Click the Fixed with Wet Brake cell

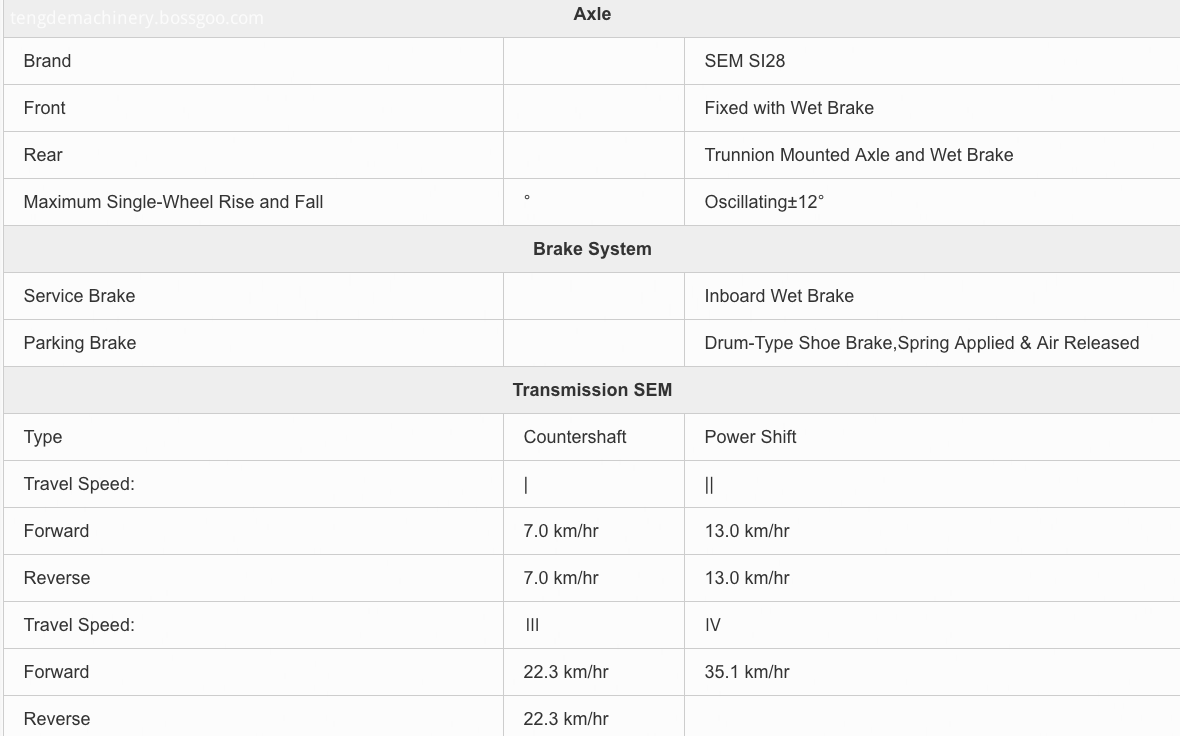click(789, 108)
